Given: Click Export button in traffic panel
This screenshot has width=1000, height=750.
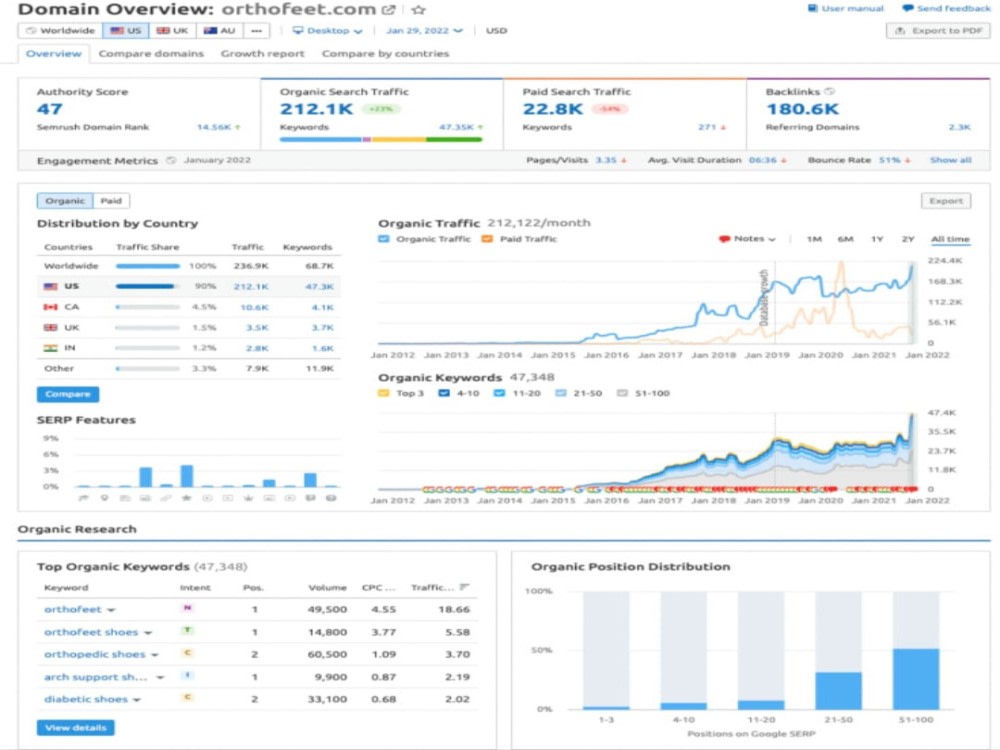Looking at the screenshot, I should 946,201.
